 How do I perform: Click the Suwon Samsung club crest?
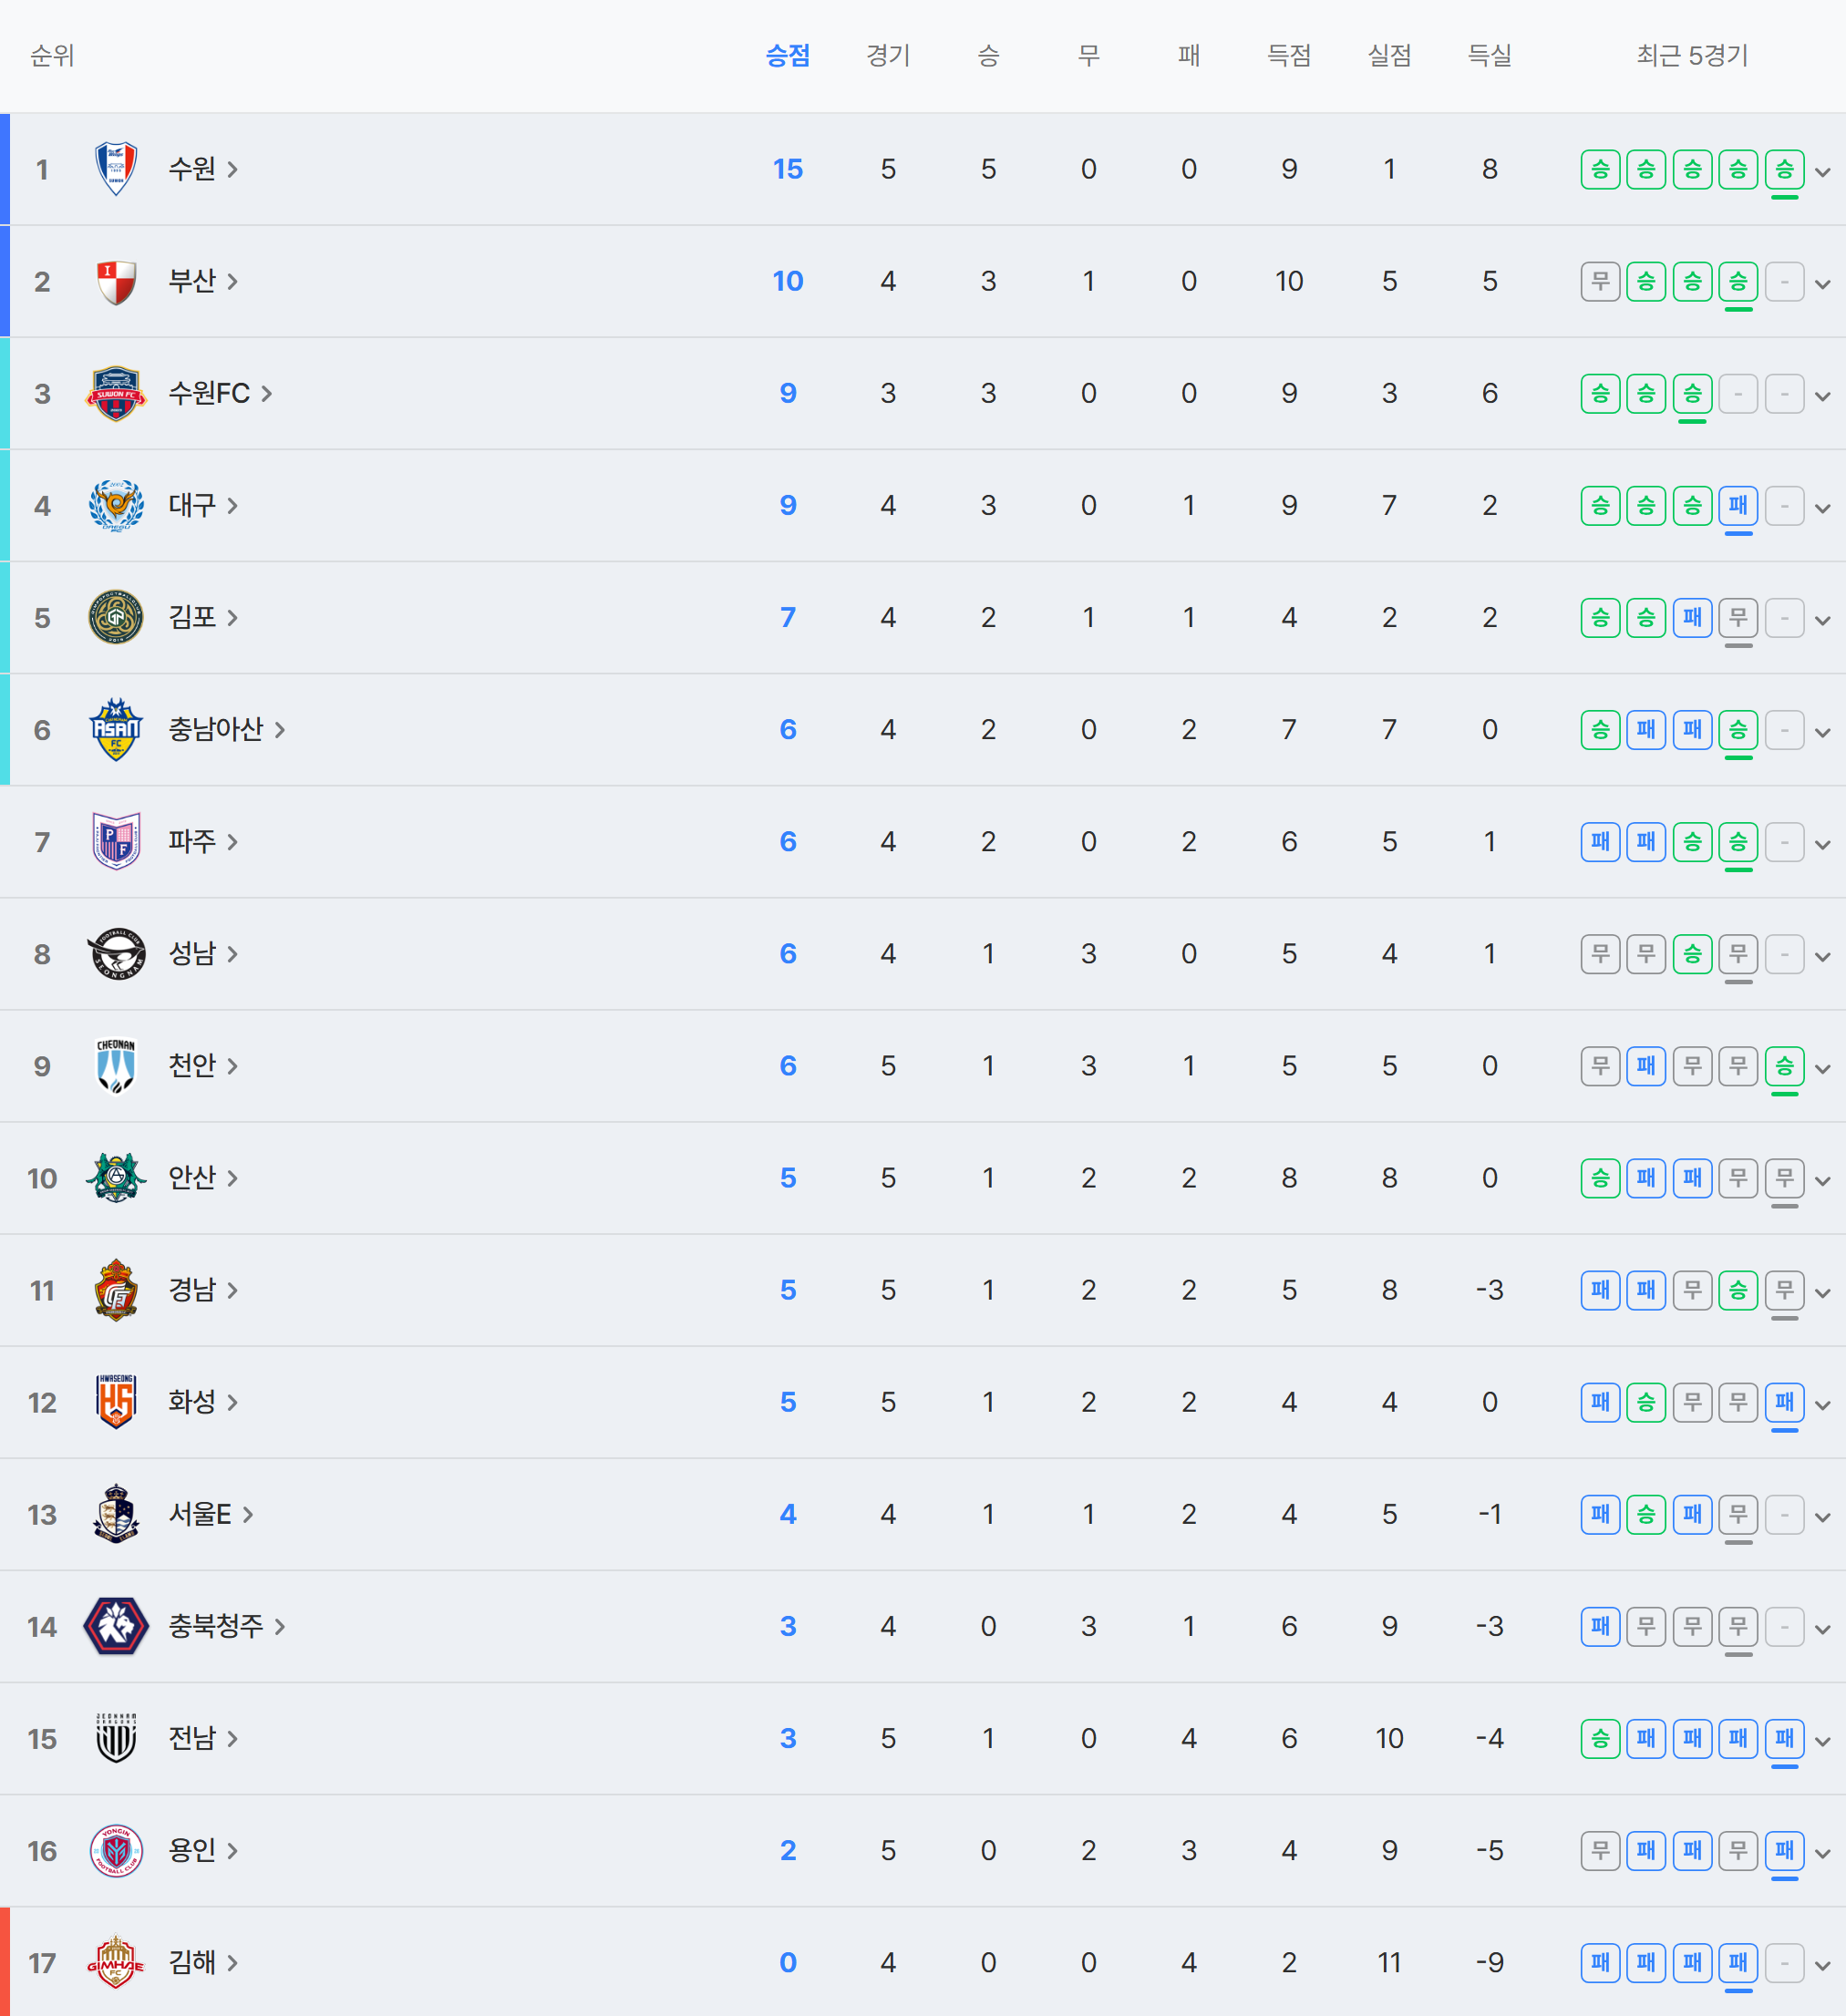[116, 169]
